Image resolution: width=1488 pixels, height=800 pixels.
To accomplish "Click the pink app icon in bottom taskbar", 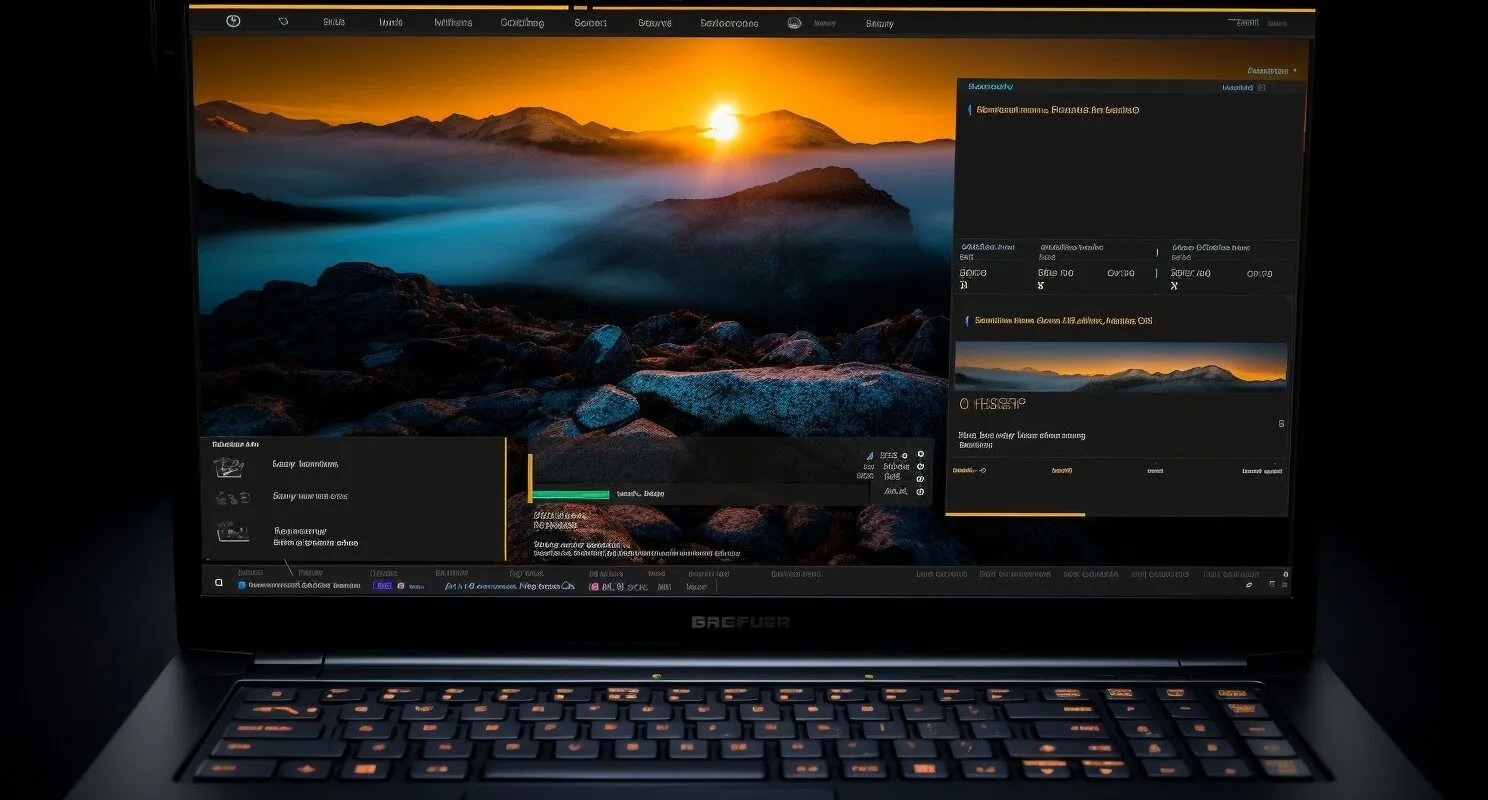I will [594, 586].
